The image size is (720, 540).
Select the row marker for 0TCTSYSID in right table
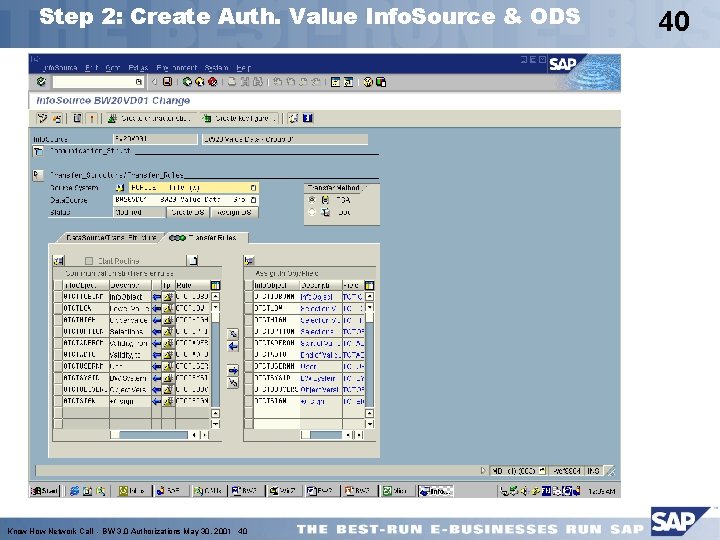pos(248,378)
